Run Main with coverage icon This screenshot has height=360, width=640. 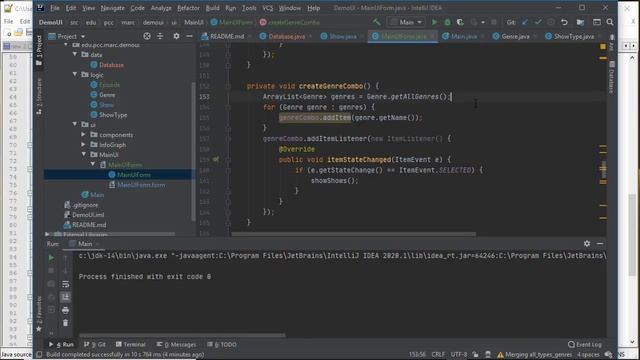pyautogui.click(x=460, y=22)
